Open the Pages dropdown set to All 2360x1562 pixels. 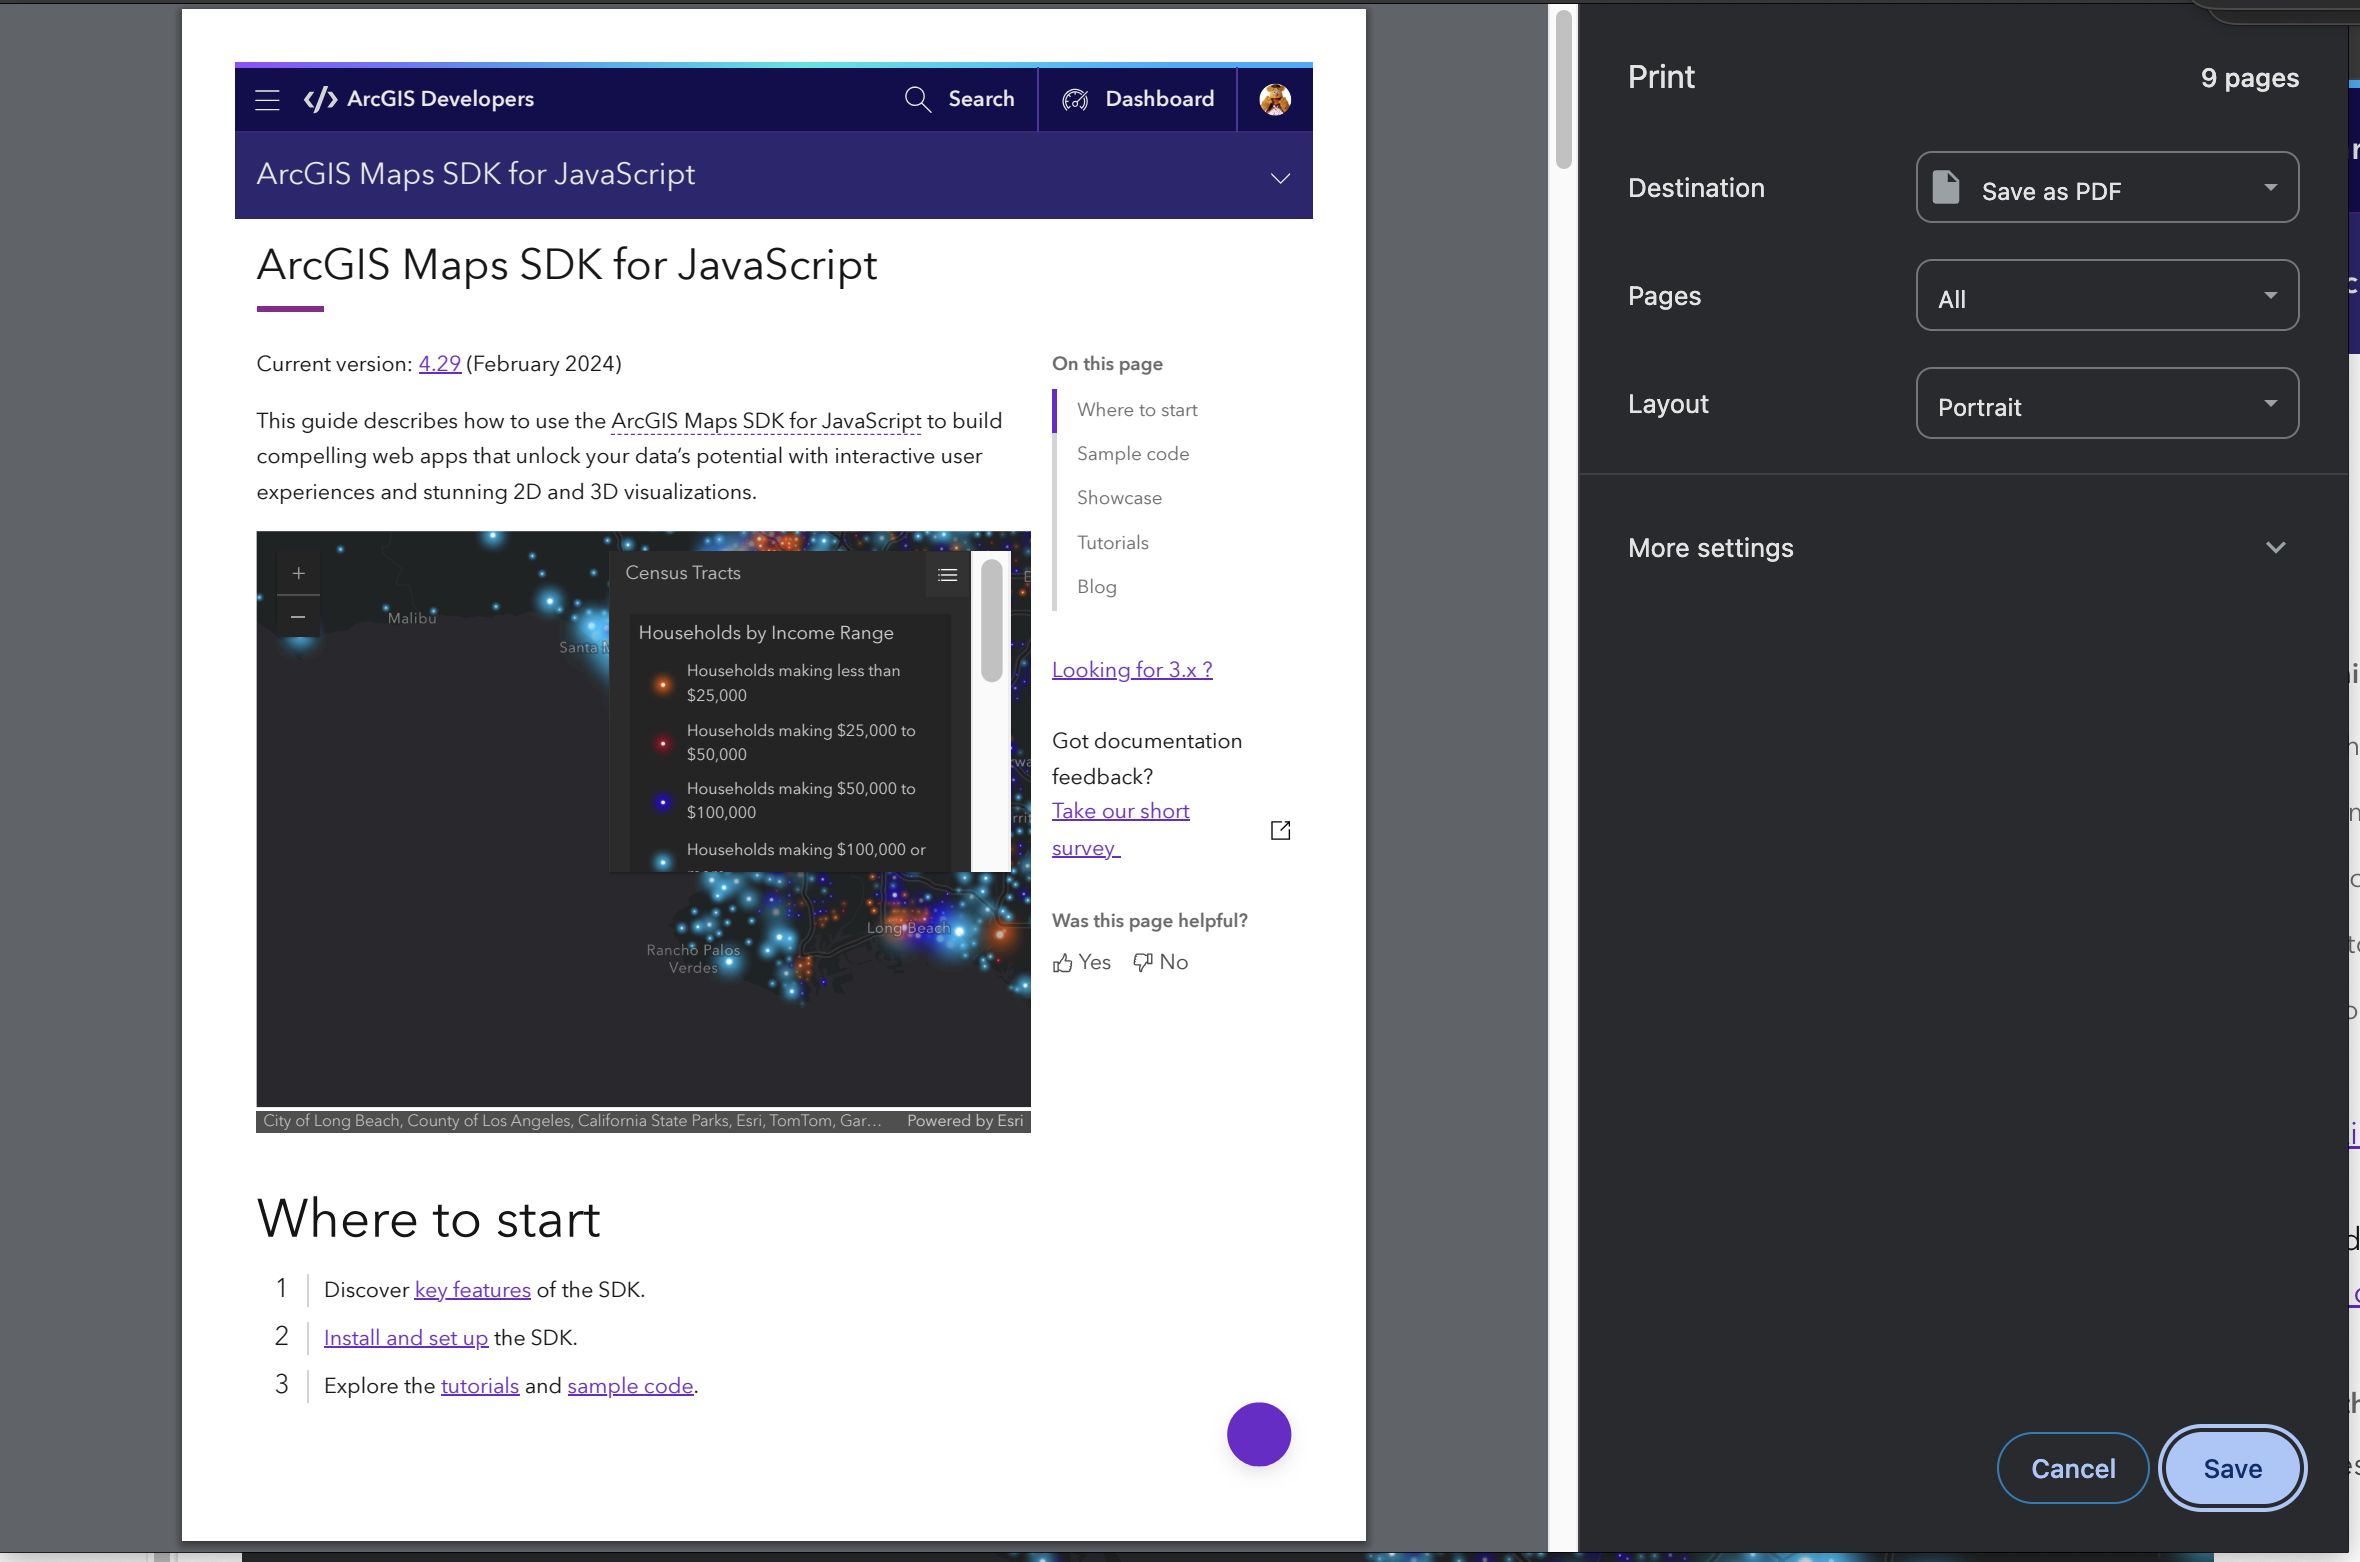pyautogui.click(x=2106, y=296)
